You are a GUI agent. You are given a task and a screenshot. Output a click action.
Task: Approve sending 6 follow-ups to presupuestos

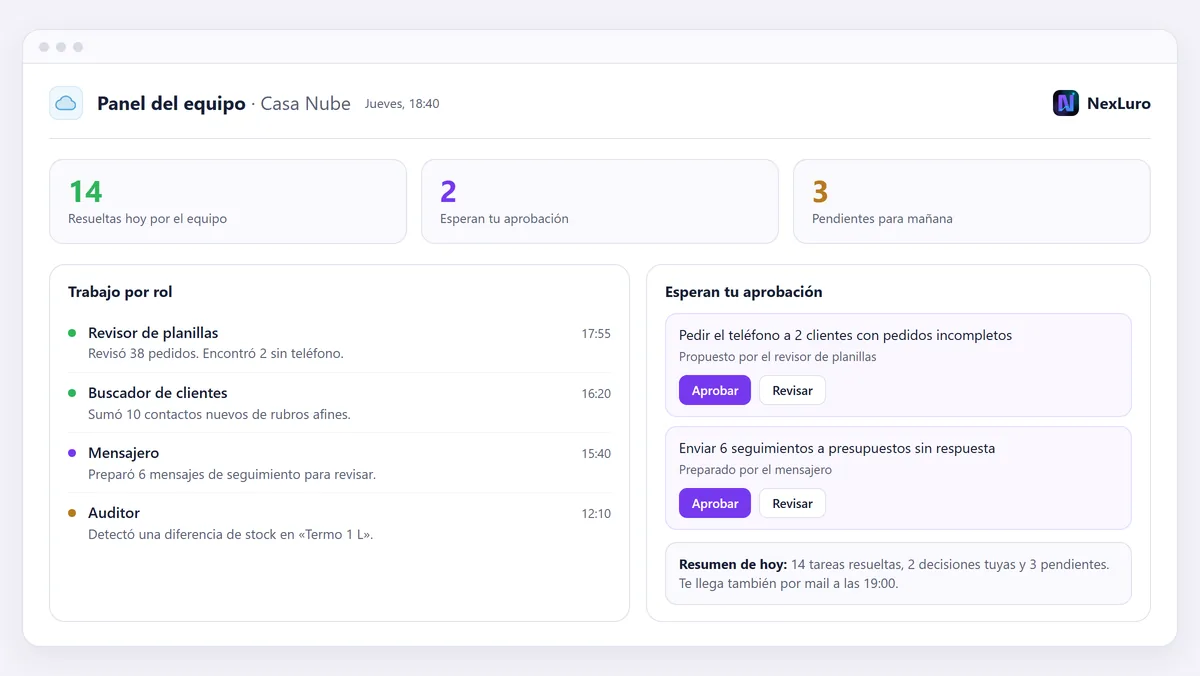[x=715, y=503]
